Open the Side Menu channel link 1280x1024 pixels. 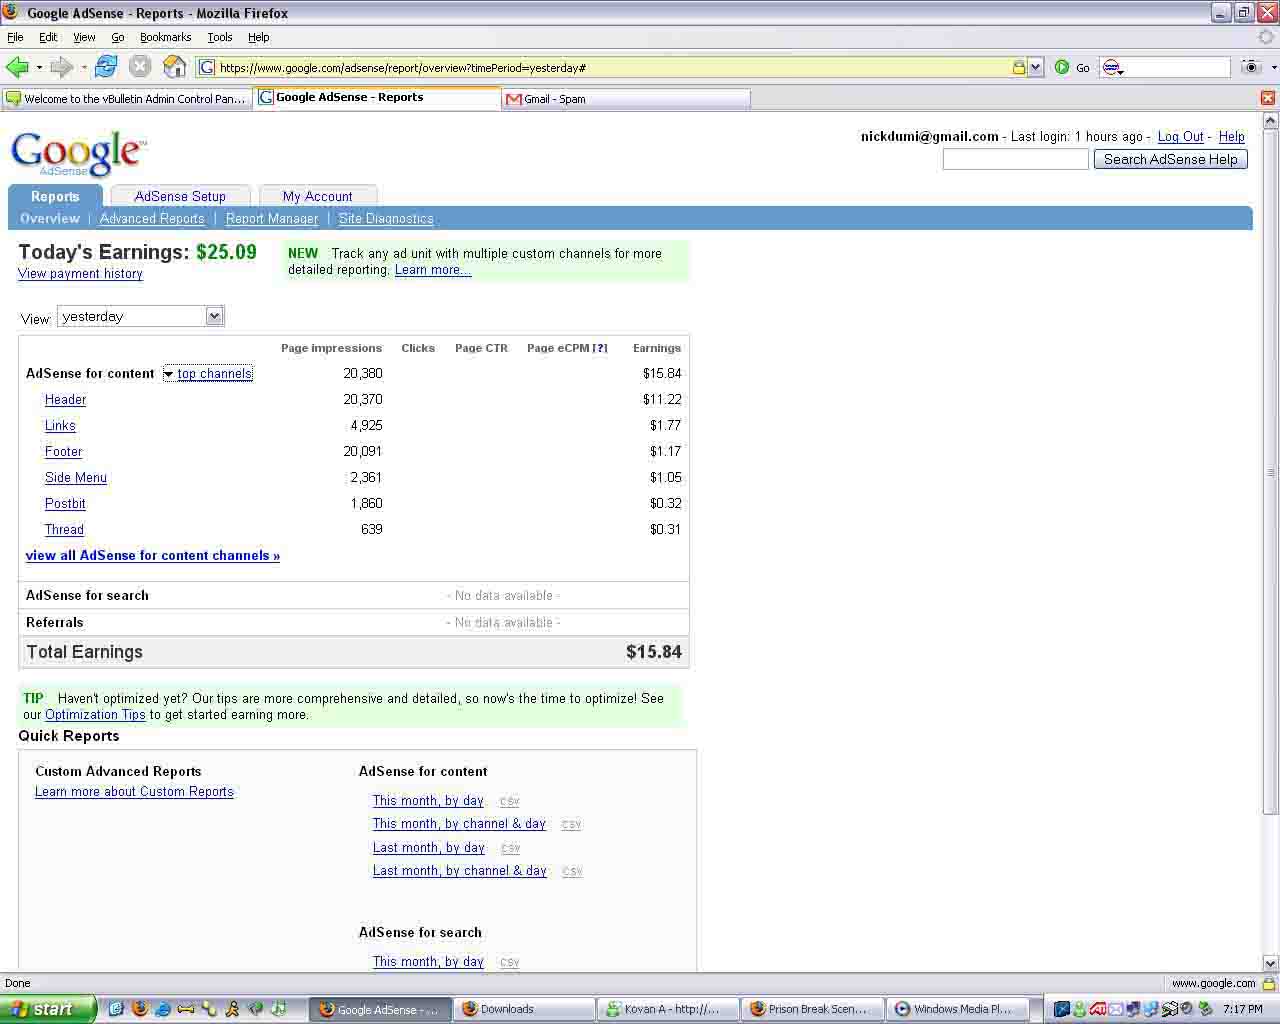(76, 477)
